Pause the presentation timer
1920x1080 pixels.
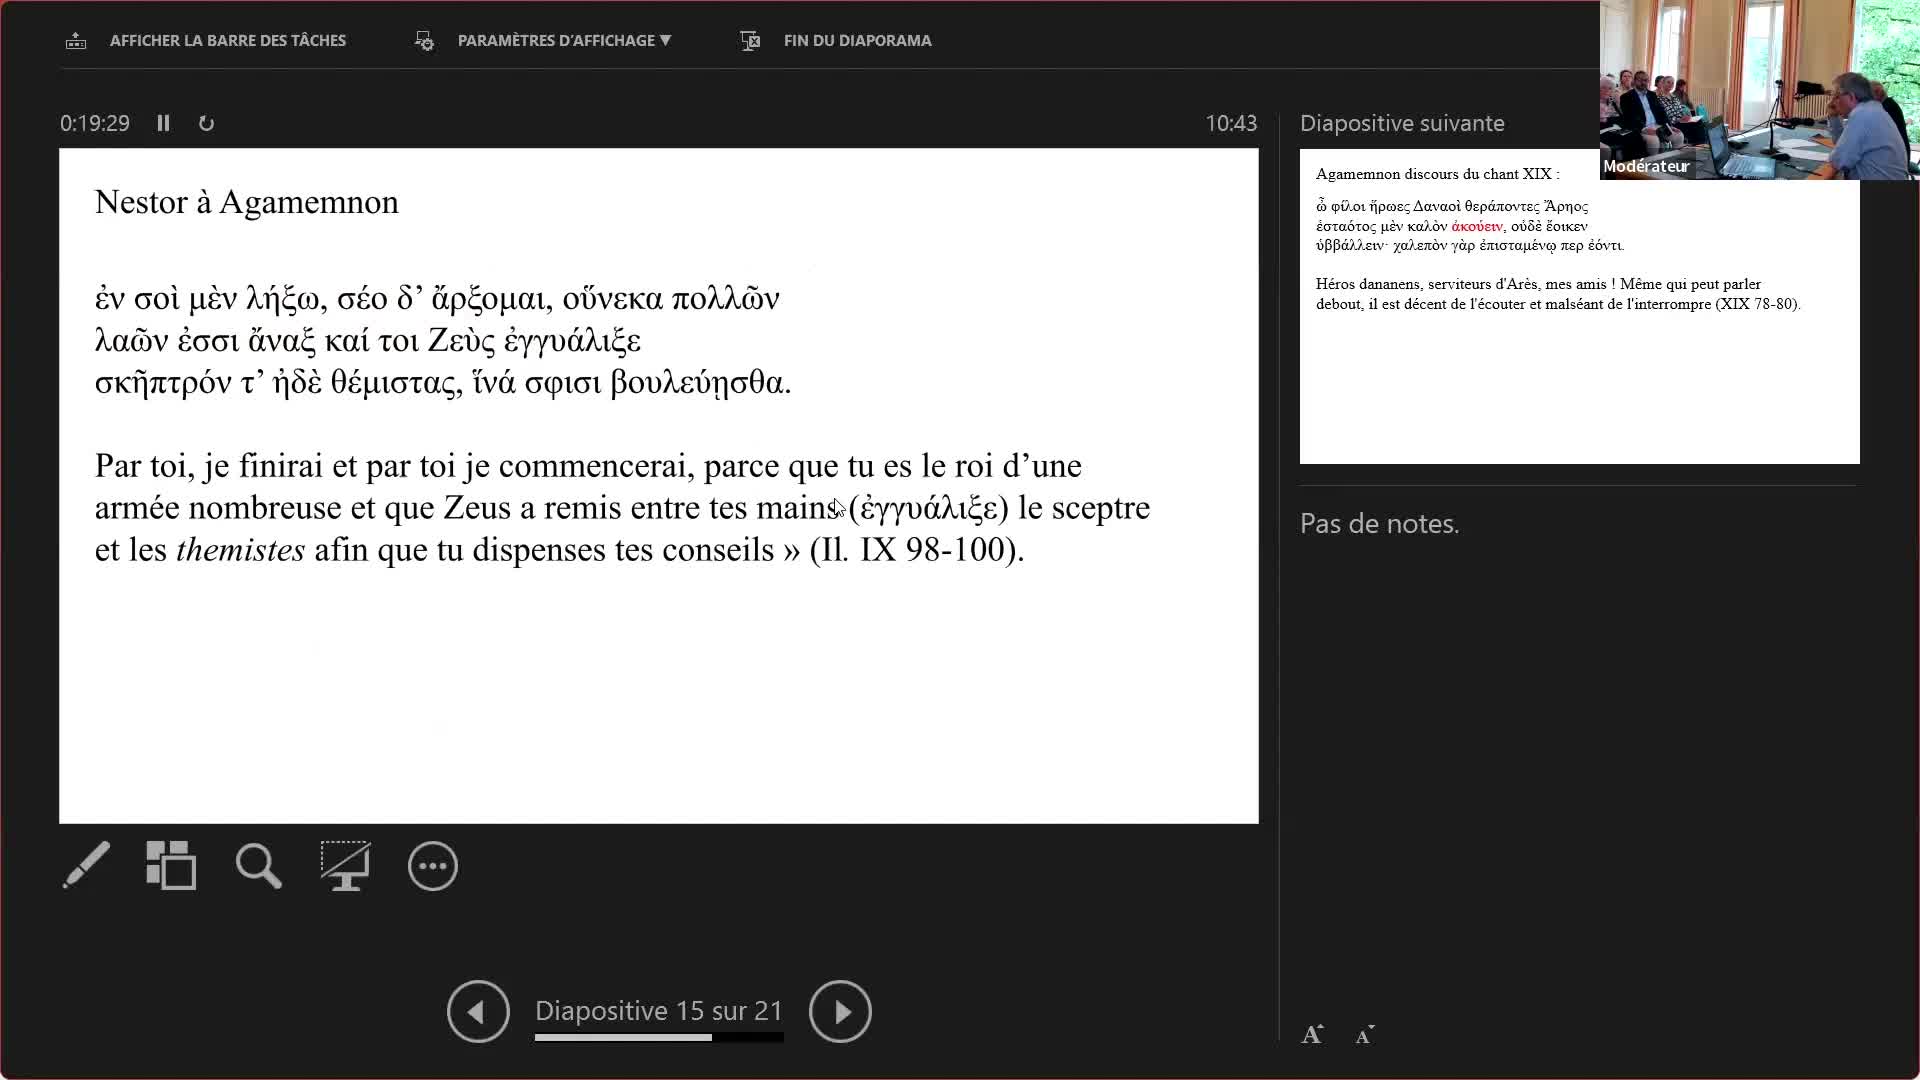pos(164,123)
